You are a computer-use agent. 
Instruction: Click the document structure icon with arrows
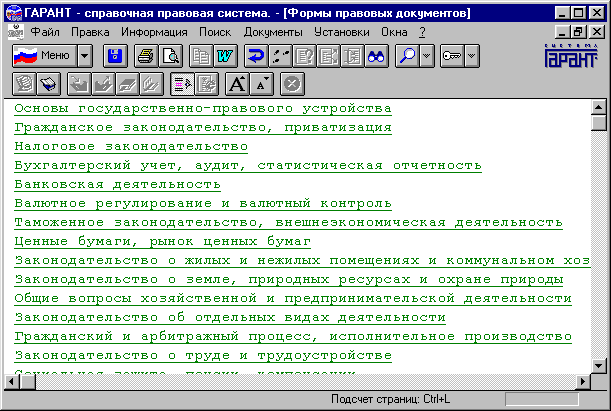coord(328,56)
